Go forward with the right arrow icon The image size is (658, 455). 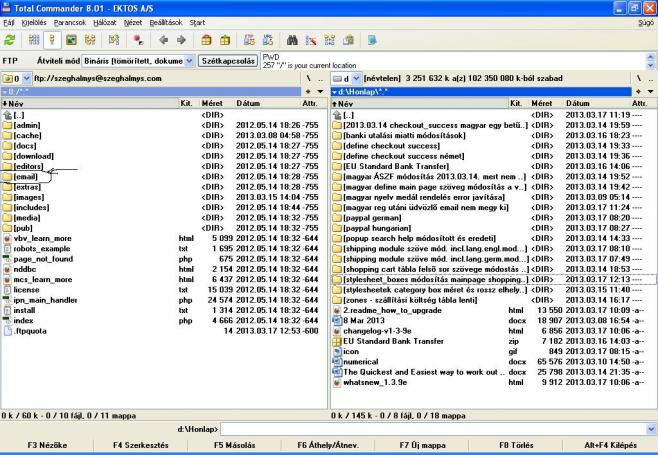pos(181,40)
